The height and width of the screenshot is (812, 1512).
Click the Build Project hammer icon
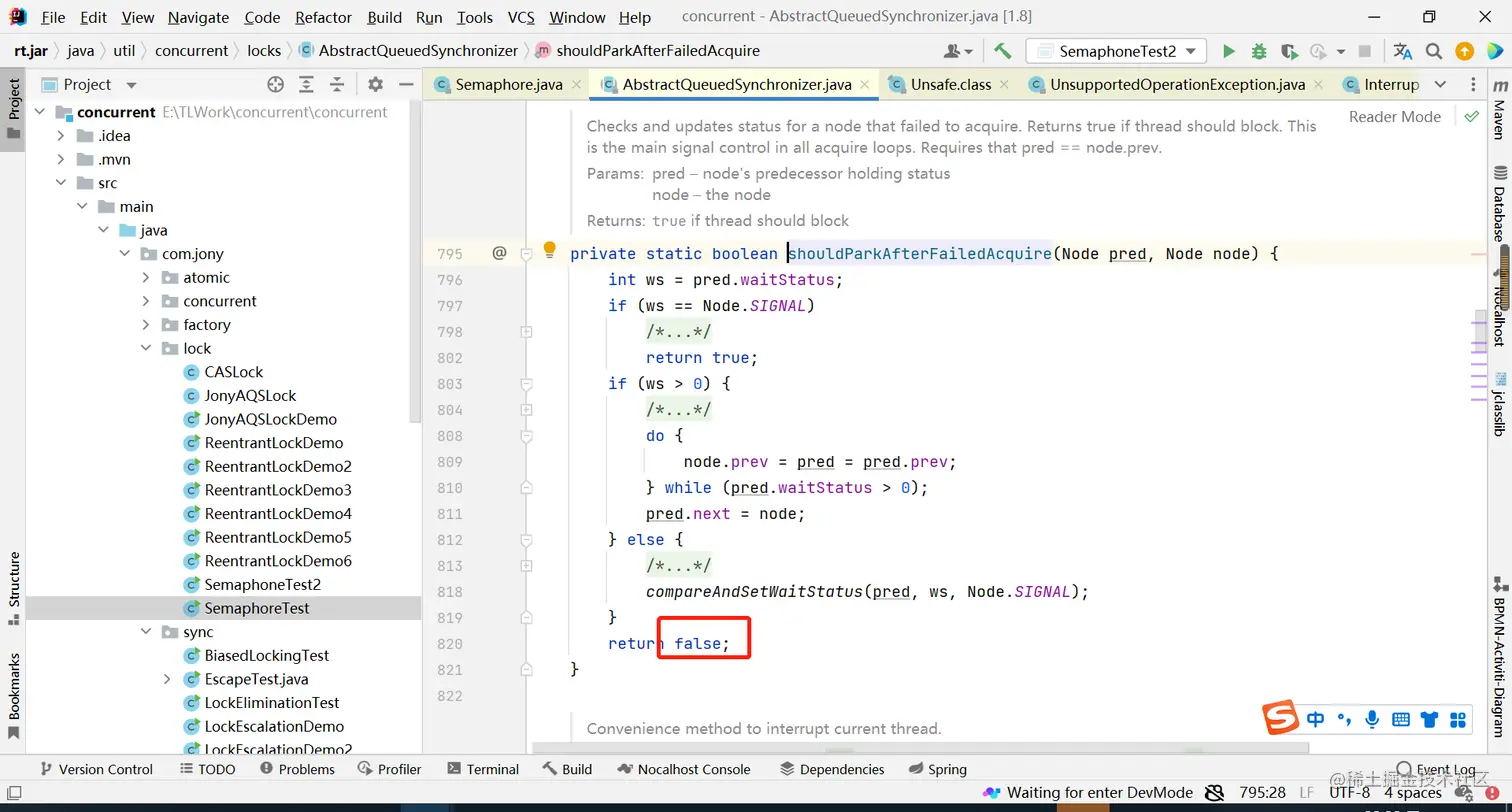(1002, 51)
